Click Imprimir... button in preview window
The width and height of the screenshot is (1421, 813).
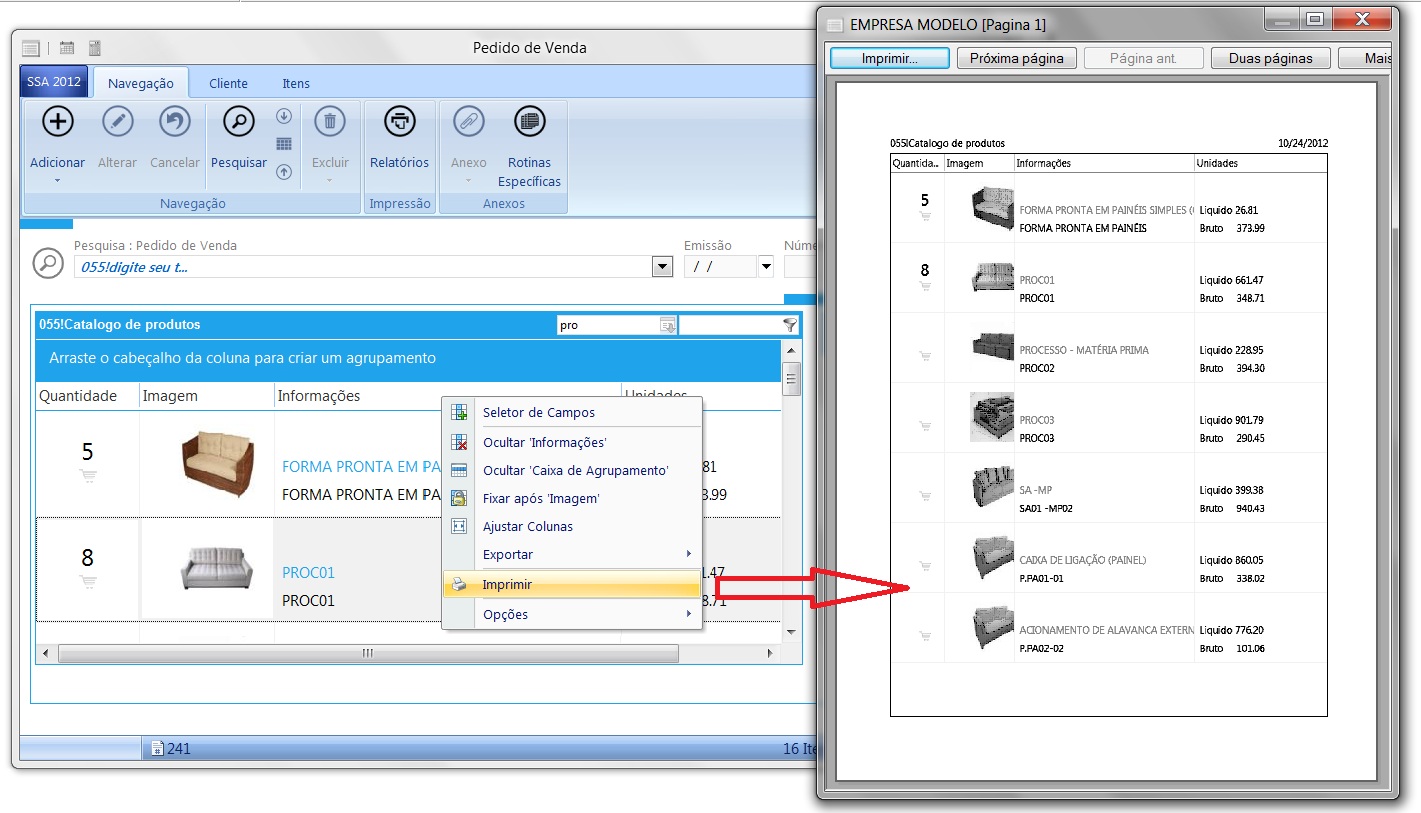point(889,58)
